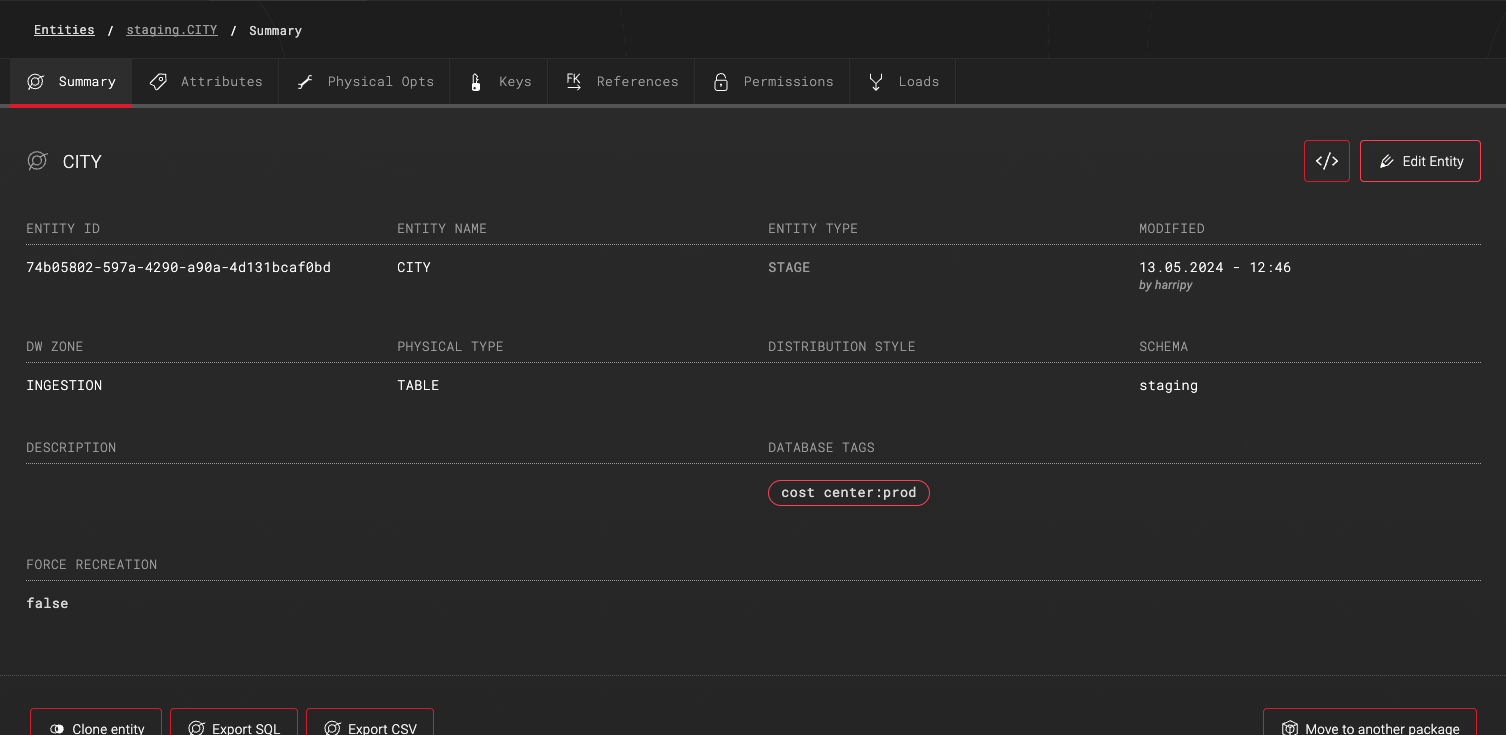
Task: Click the Export CSV button
Action: click(370, 727)
